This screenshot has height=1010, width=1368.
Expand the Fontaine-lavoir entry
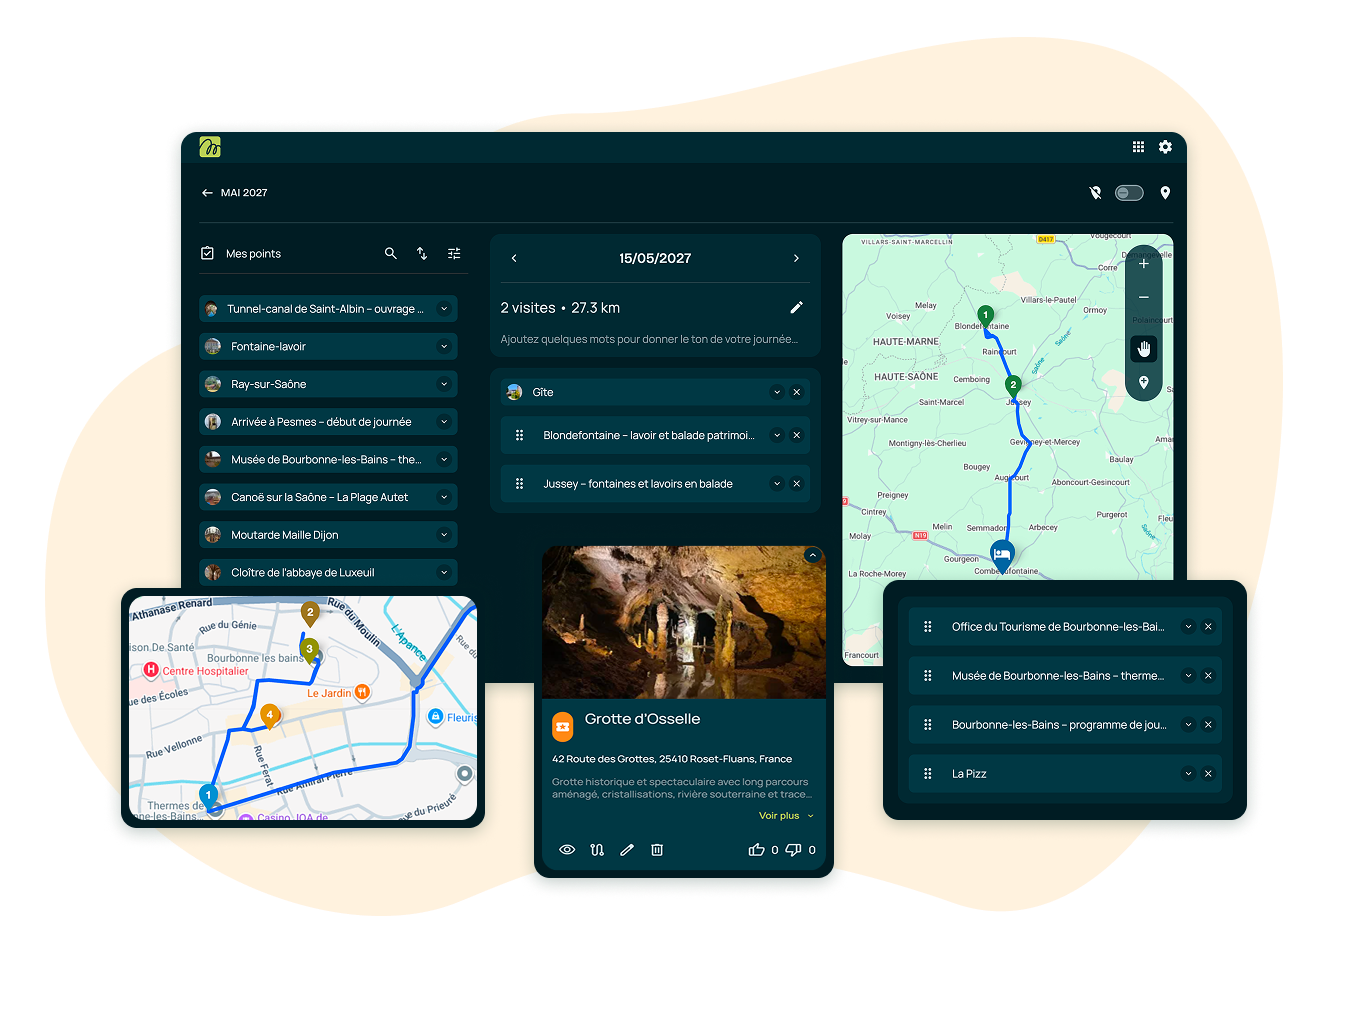(444, 347)
